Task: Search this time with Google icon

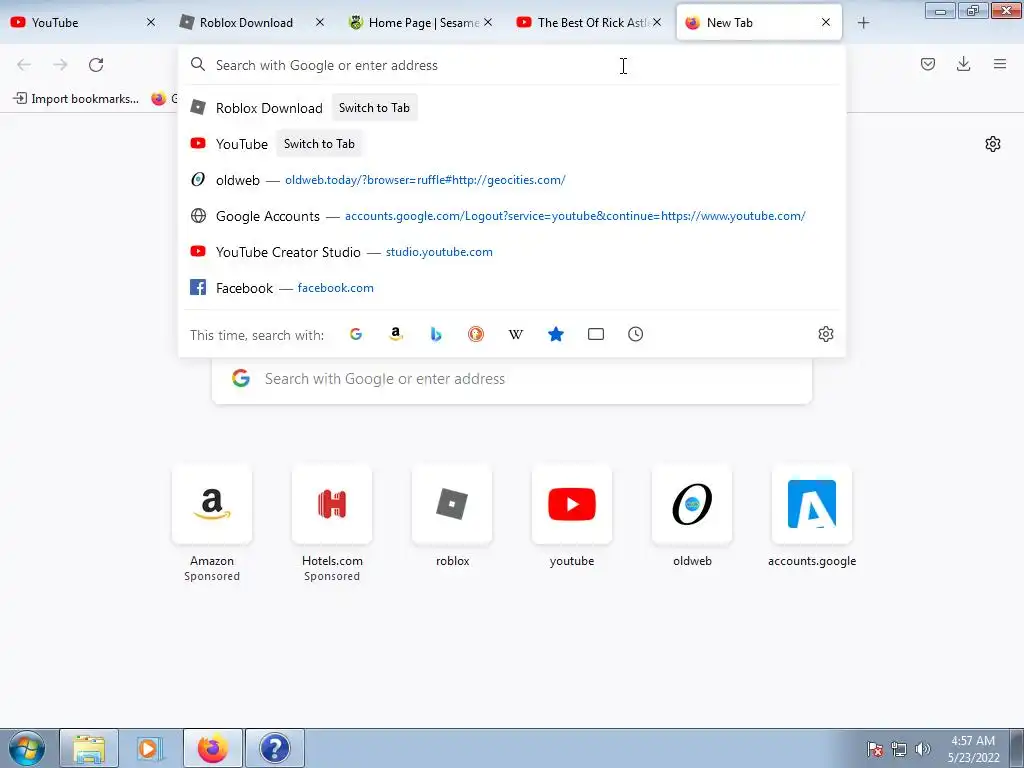Action: point(356,334)
